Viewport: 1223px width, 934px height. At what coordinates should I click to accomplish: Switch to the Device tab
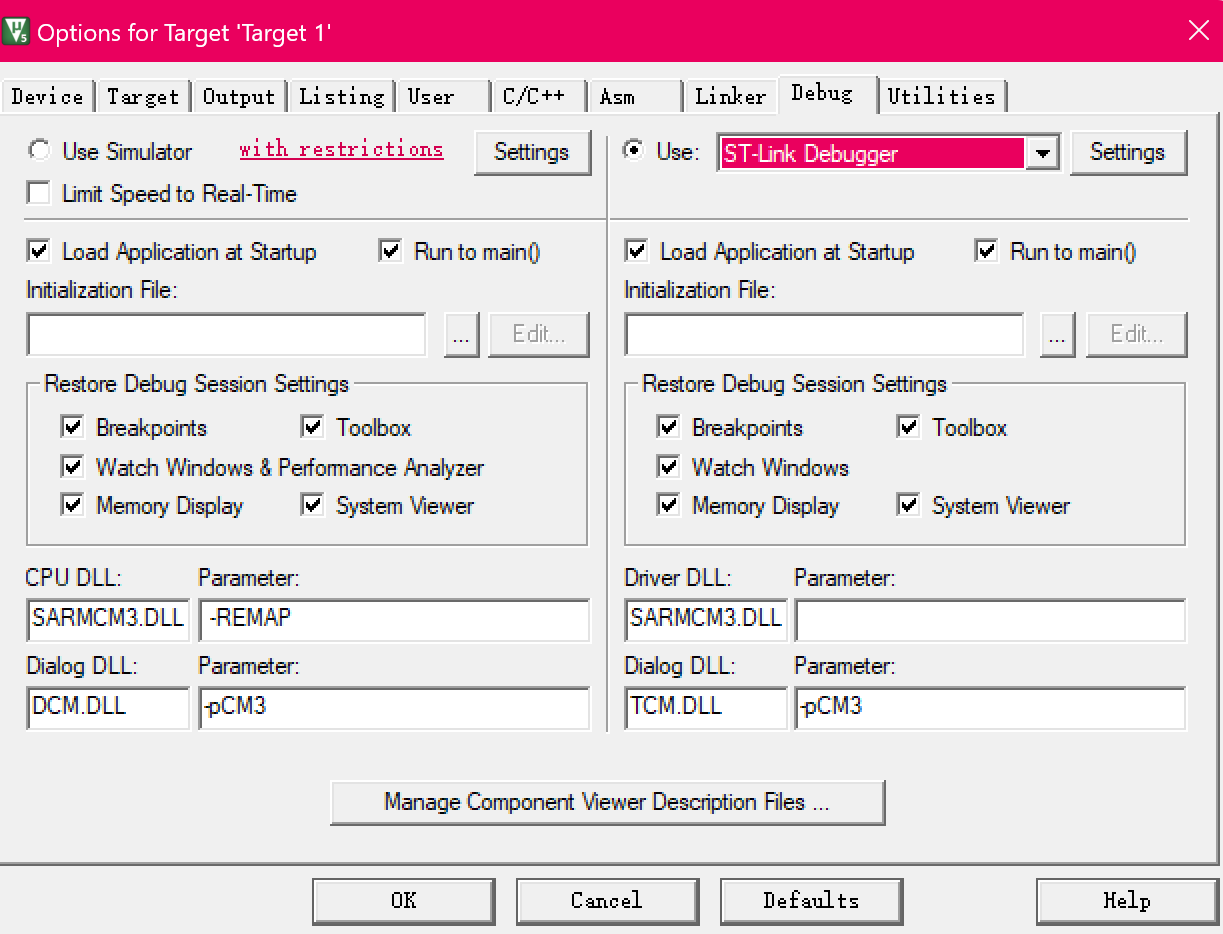(48, 96)
